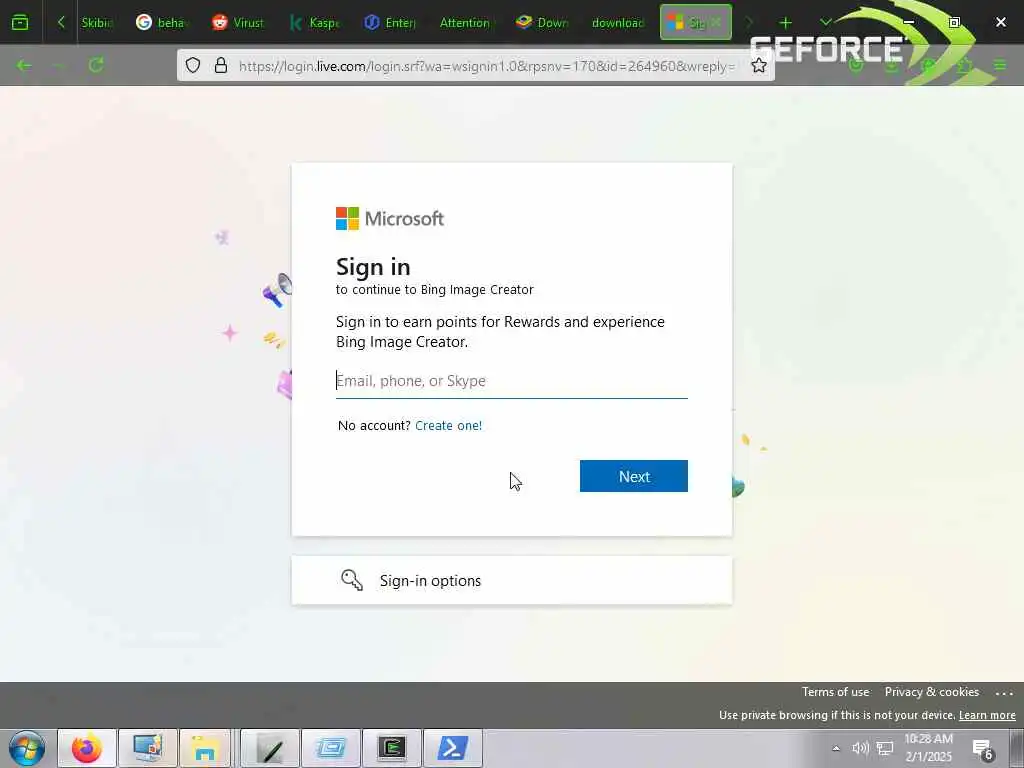1024x768 pixels.
Task: Open the green terminal taskbar app
Action: pos(392,748)
